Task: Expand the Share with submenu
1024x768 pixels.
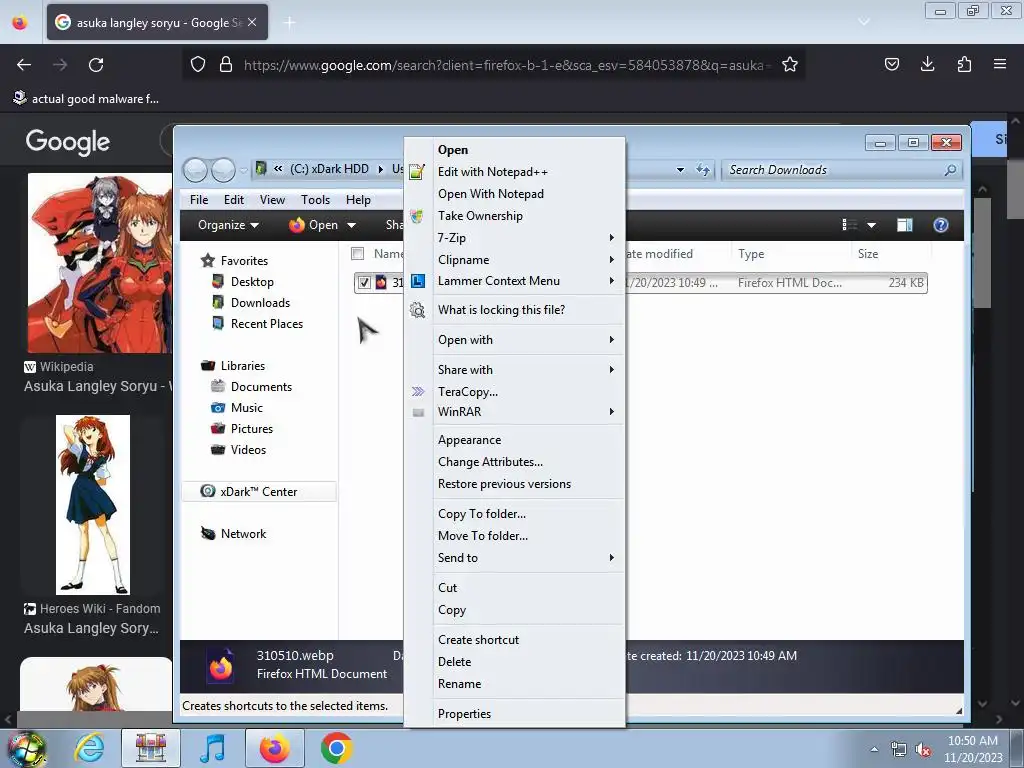Action: click(515, 370)
